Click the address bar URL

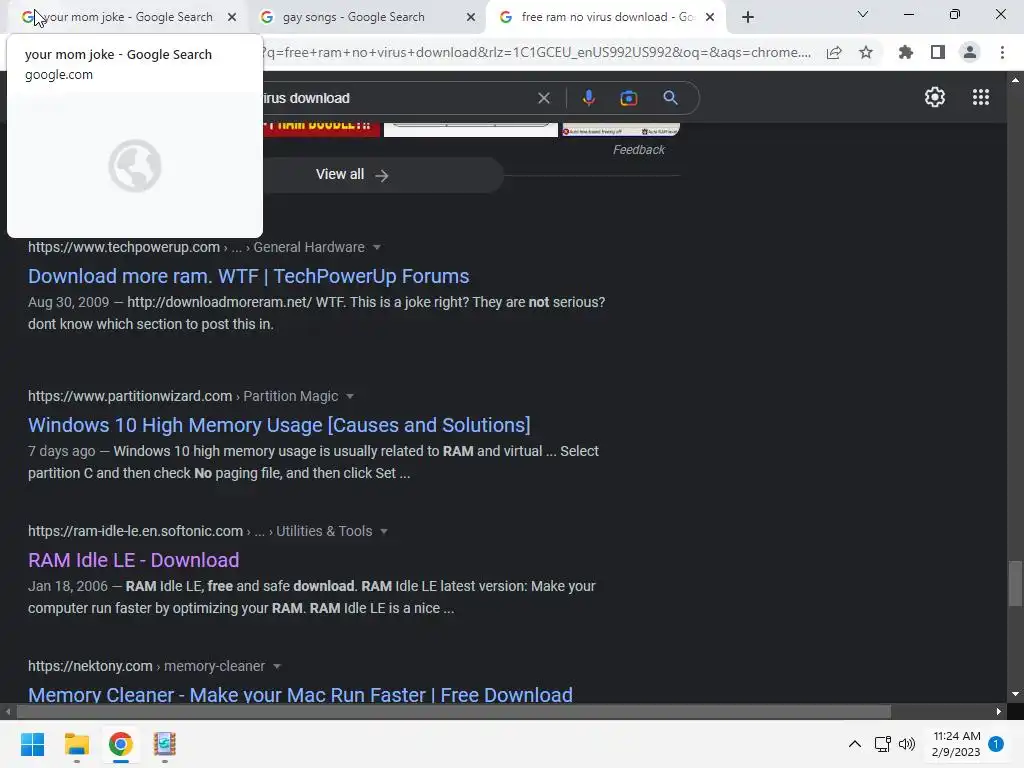pyautogui.click(x=537, y=53)
